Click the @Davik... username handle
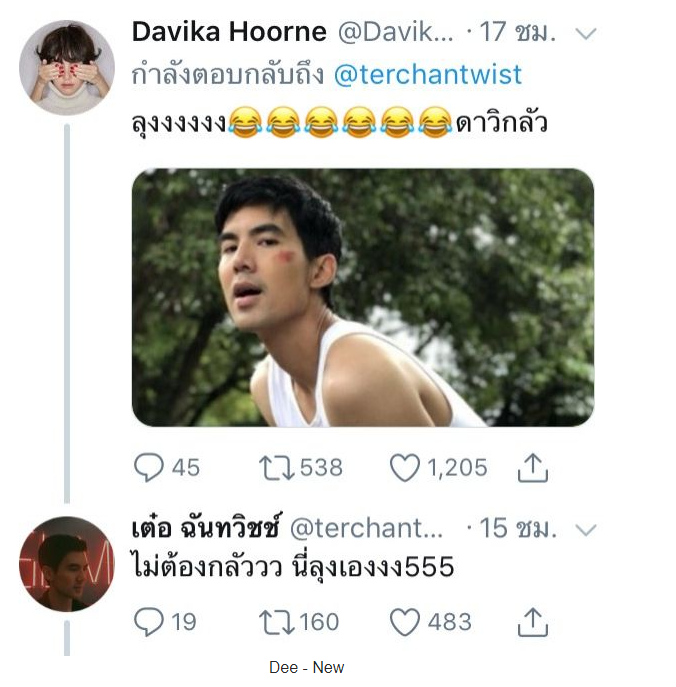 [396, 32]
